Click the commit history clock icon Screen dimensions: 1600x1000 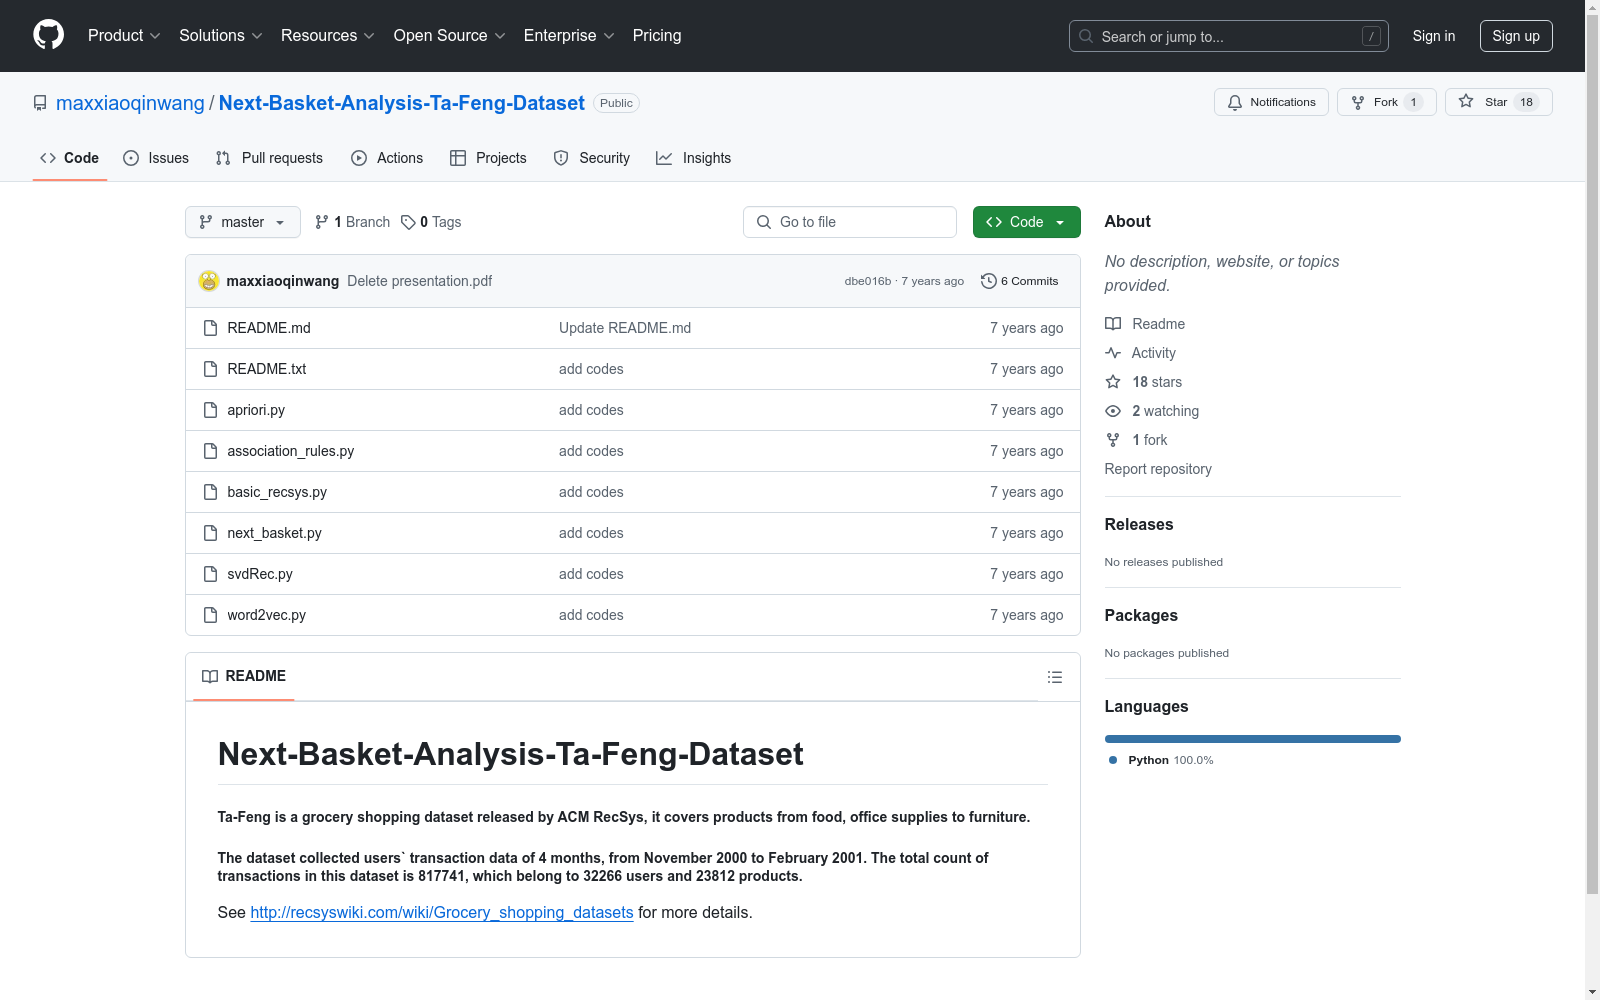pyautogui.click(x=989, y=281)
